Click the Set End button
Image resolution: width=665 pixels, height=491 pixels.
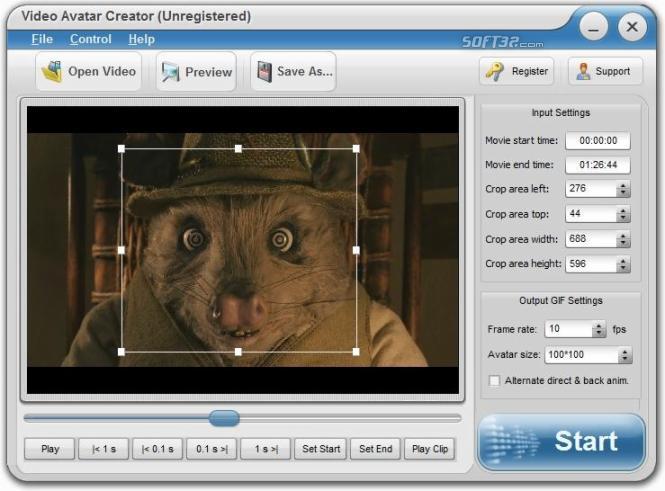[375, 449]
